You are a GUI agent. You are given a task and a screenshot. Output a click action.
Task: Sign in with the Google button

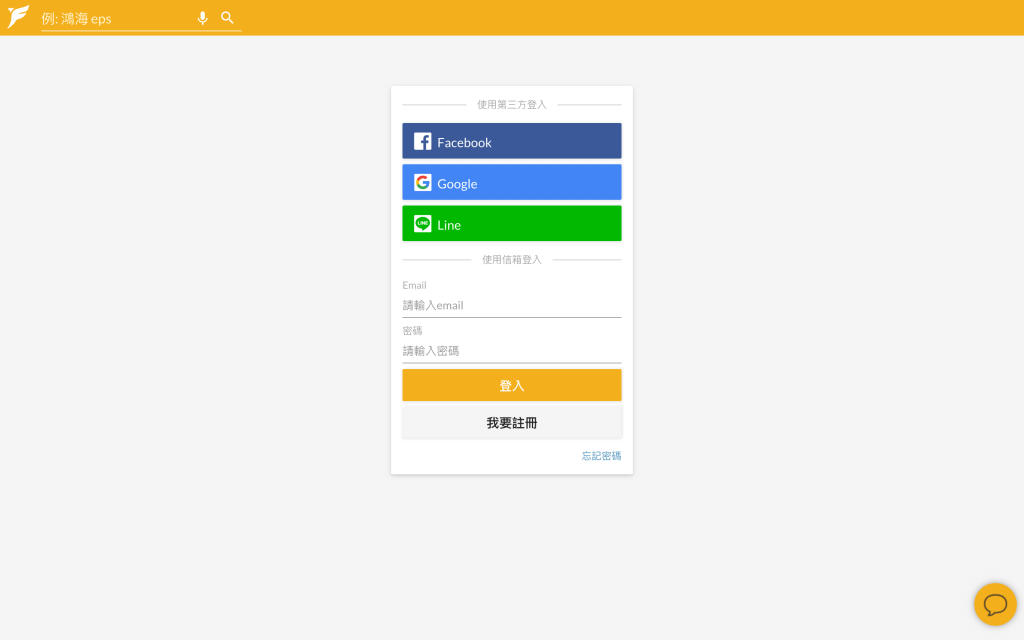click(x=511, y=182)
